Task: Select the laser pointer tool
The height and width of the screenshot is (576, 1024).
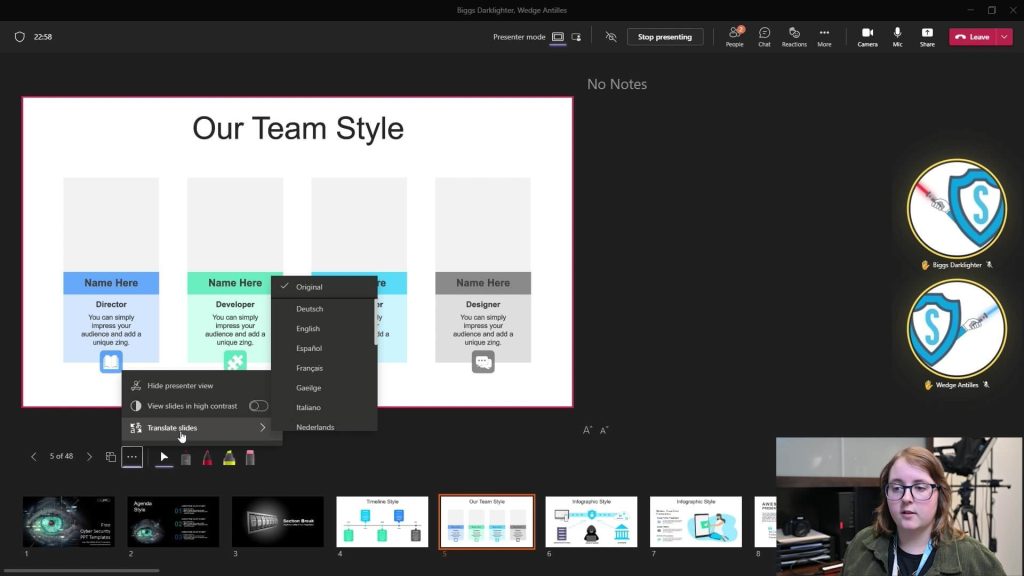Action: coord(185,458)
